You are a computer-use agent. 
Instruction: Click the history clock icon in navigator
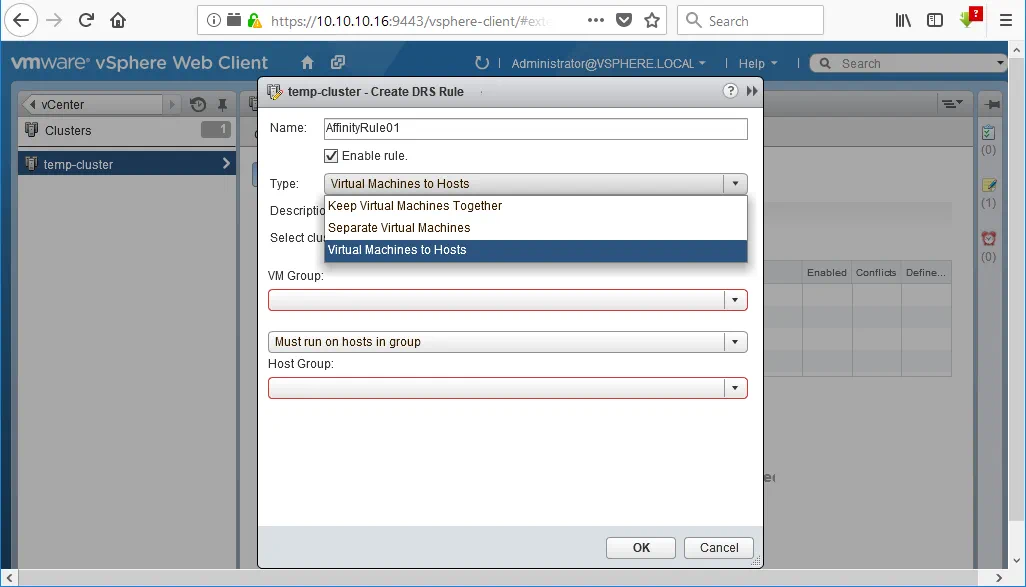[198, 105]
